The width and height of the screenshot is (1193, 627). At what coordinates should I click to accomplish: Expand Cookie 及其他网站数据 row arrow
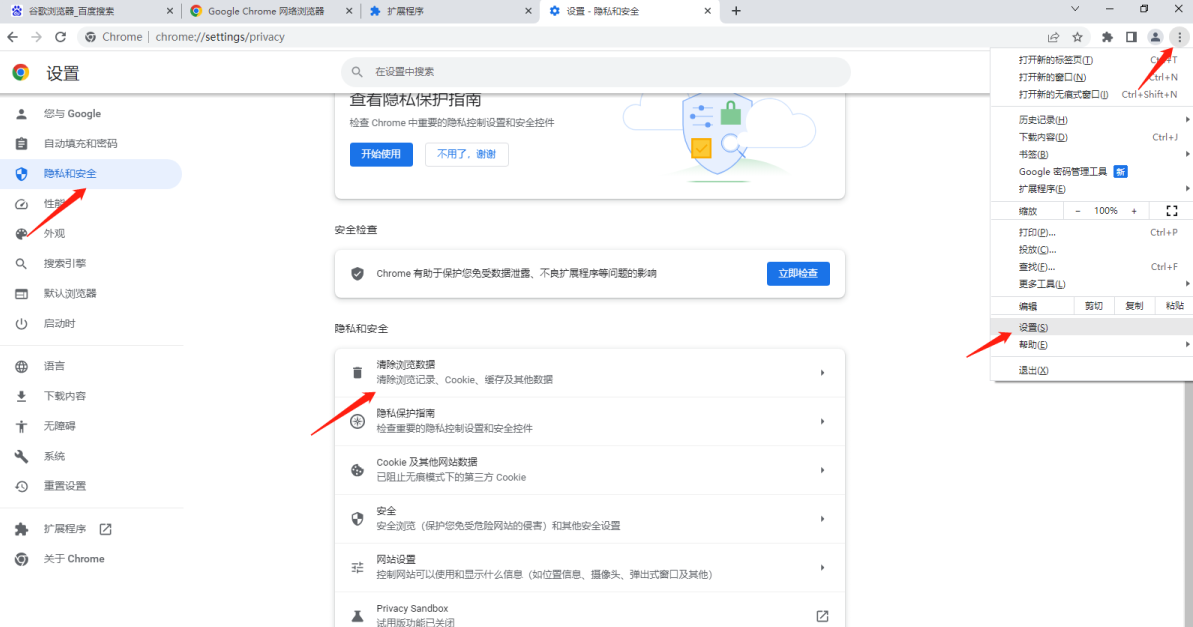(822, 470)
